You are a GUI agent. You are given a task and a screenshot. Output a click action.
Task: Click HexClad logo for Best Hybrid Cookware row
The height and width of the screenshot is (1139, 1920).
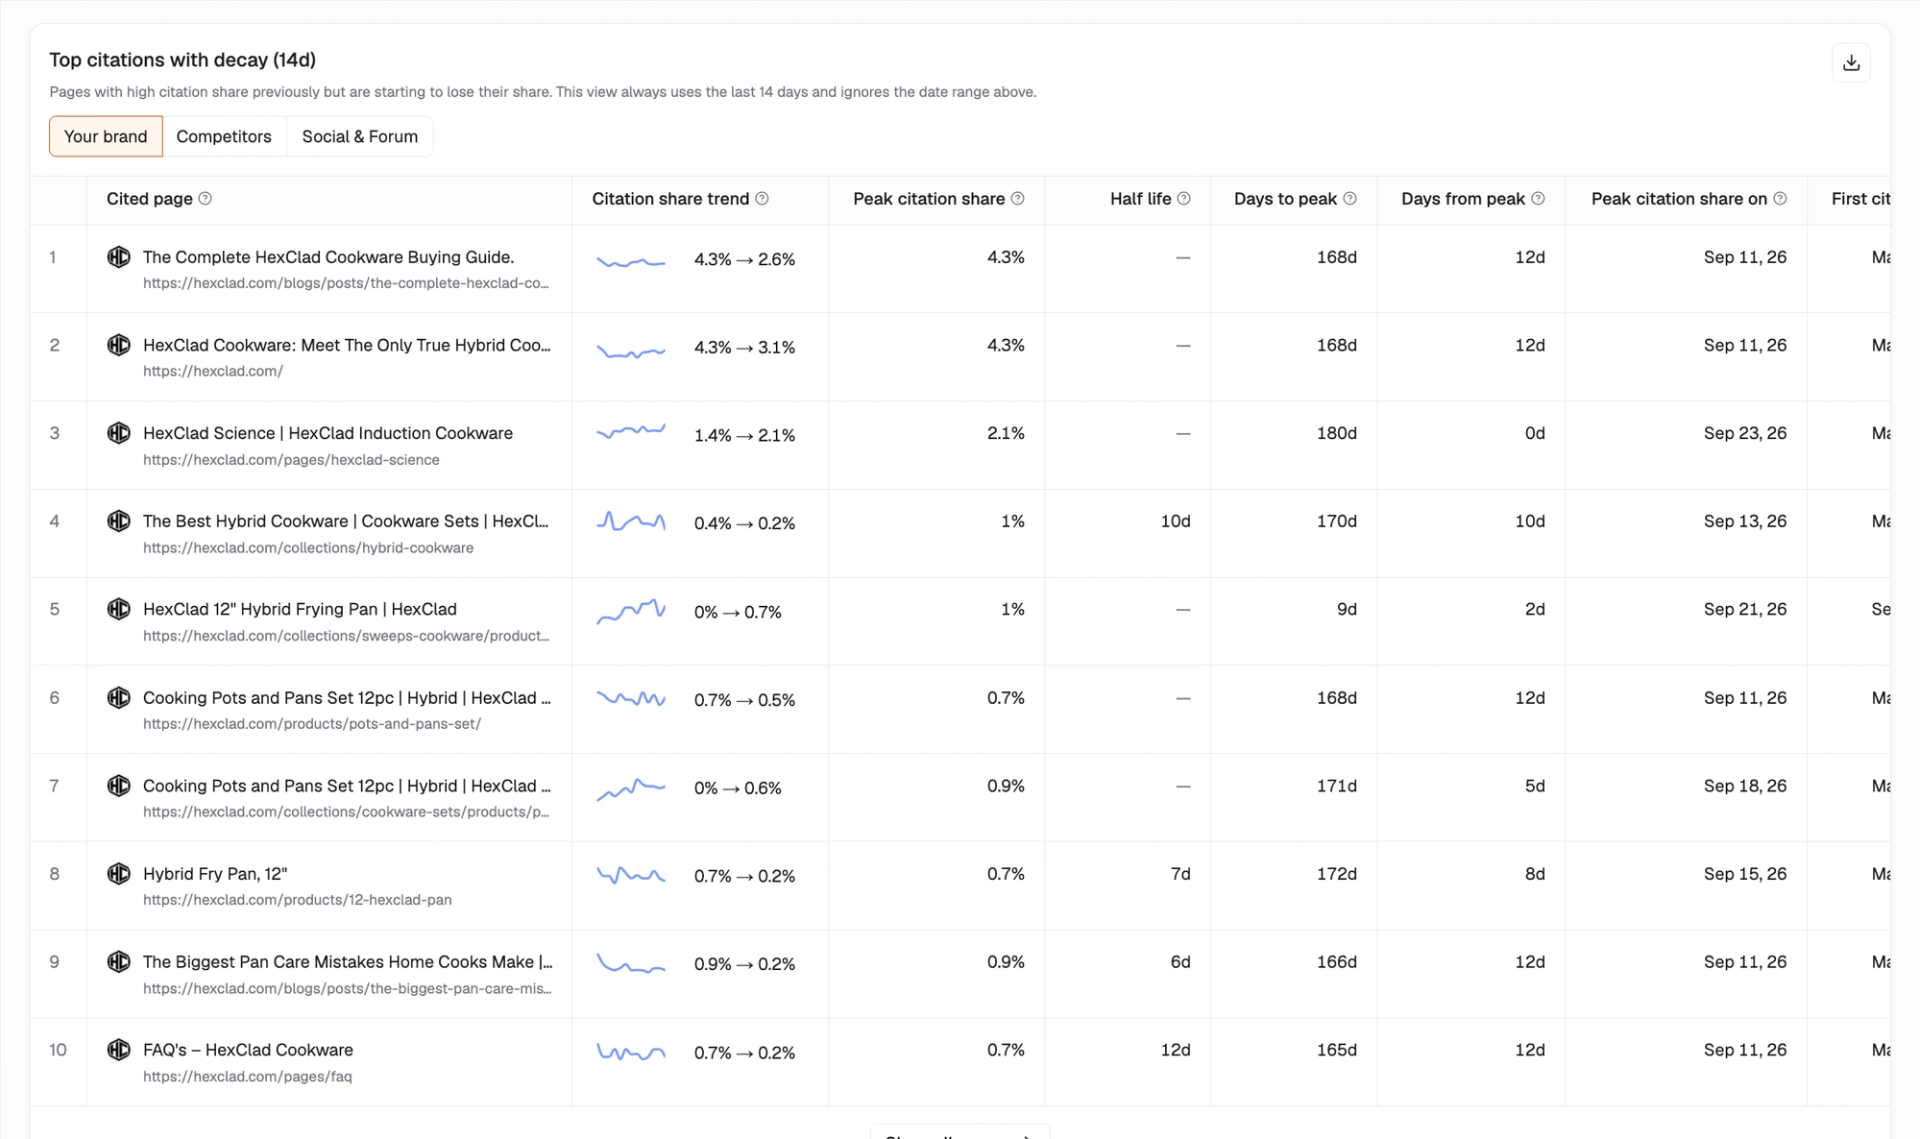(x=119, y=521)
